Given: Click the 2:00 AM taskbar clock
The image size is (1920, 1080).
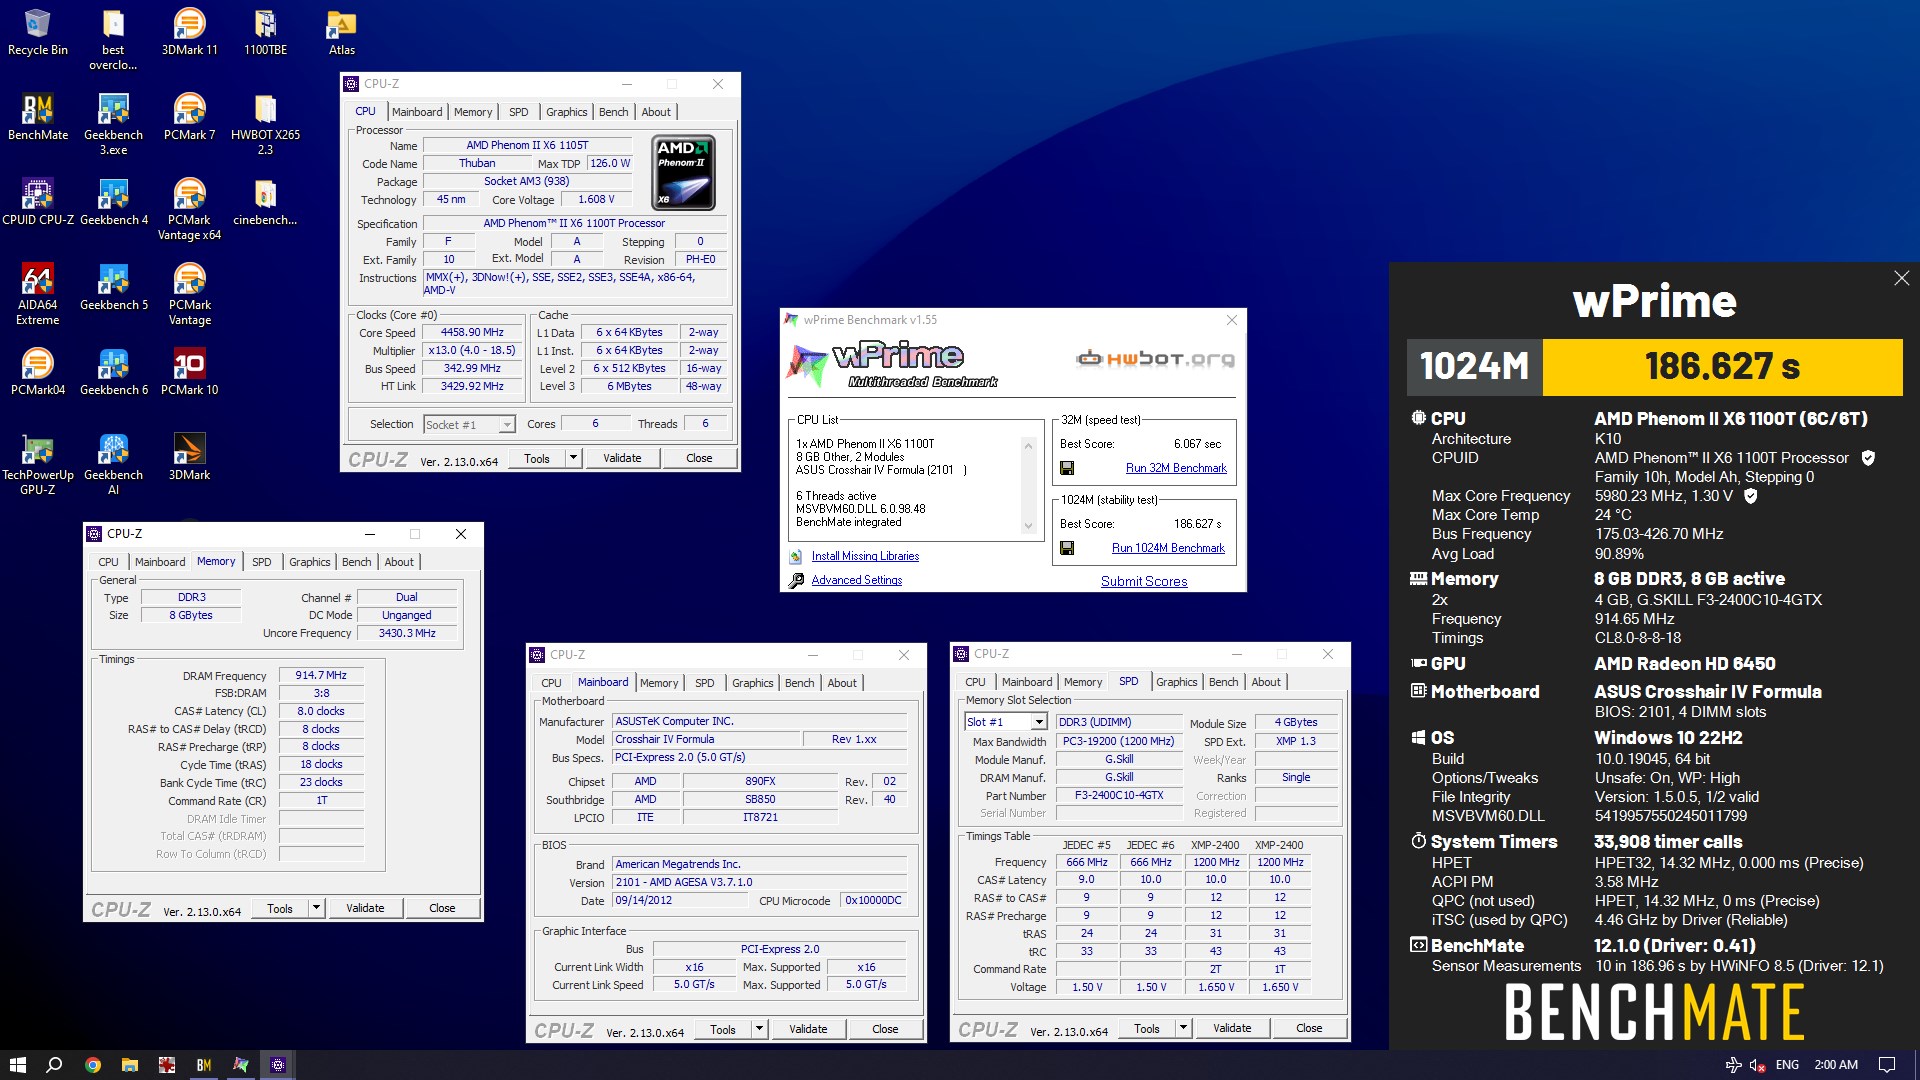Looking at the screenshot, I should (1836, 1065).
